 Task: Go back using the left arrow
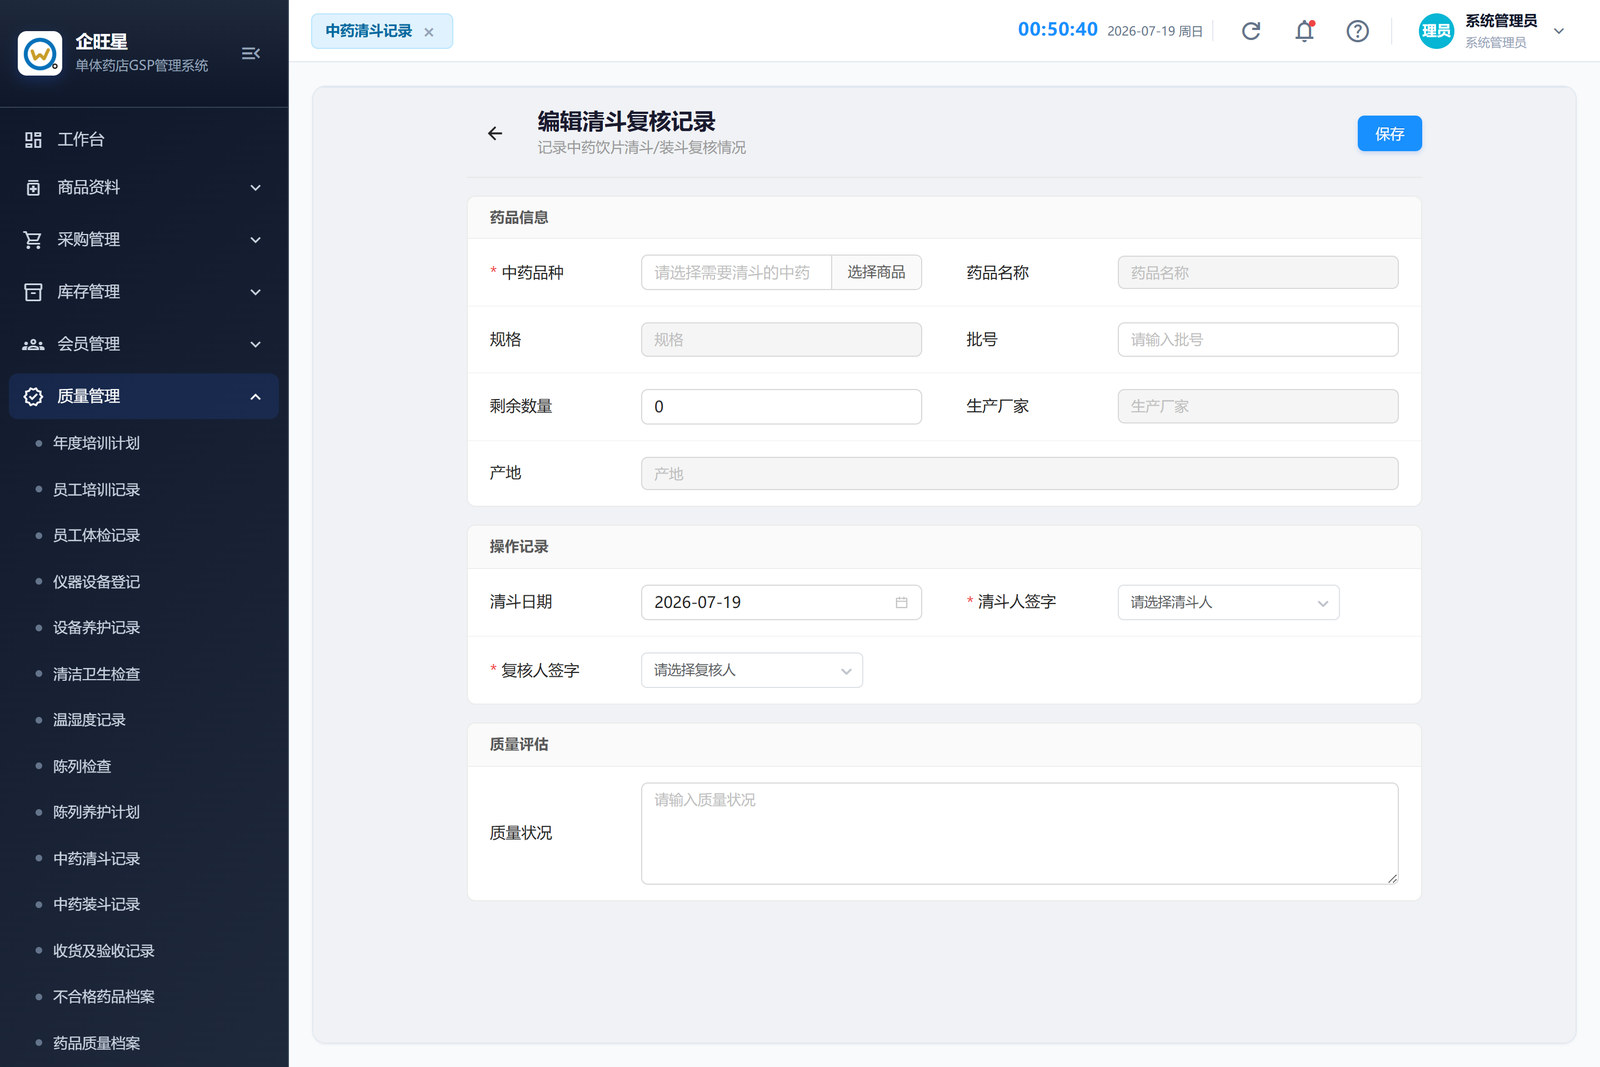click(x=495, y=133)
